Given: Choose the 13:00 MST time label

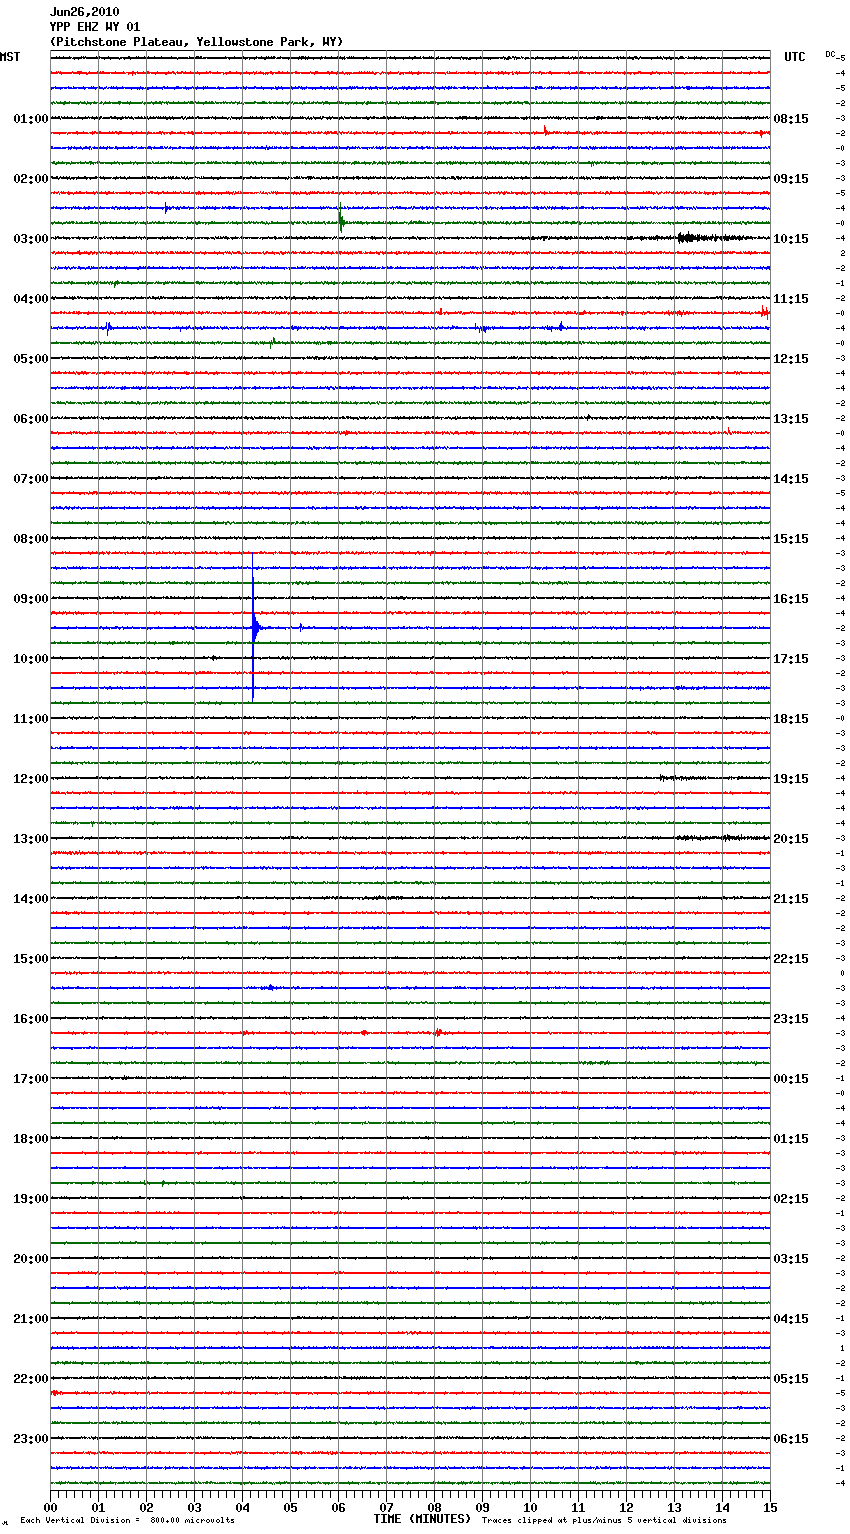Looking at the screenshot, I should [x=30, y=839].
